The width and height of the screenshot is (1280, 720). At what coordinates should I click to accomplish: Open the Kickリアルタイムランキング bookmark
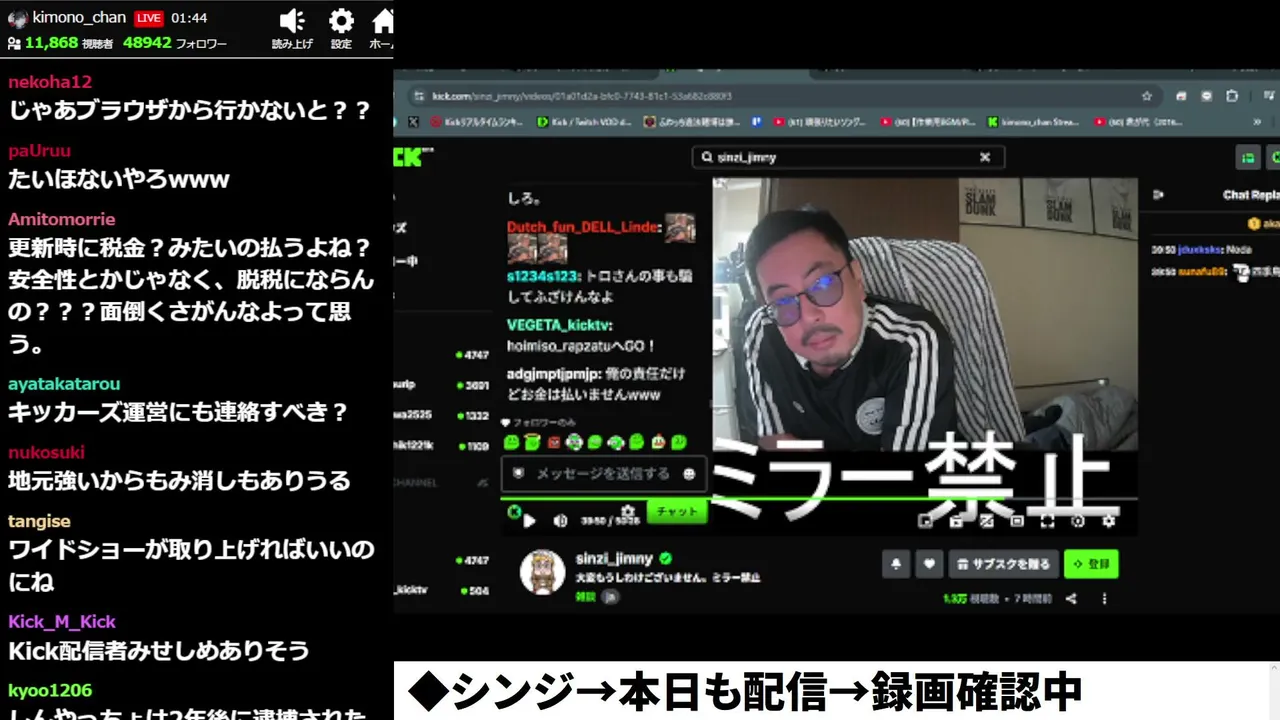pos(477,122)
